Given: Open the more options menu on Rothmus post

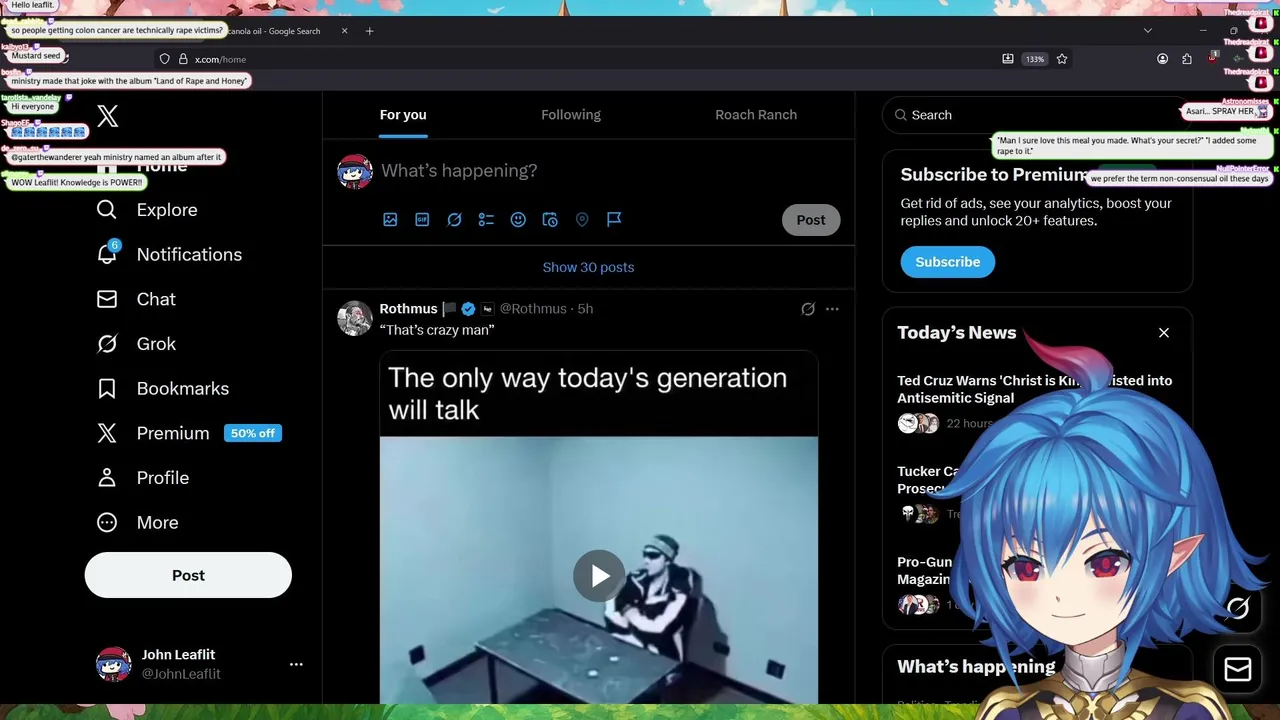Looking at the screenshot, I should [x=832, y=309].
